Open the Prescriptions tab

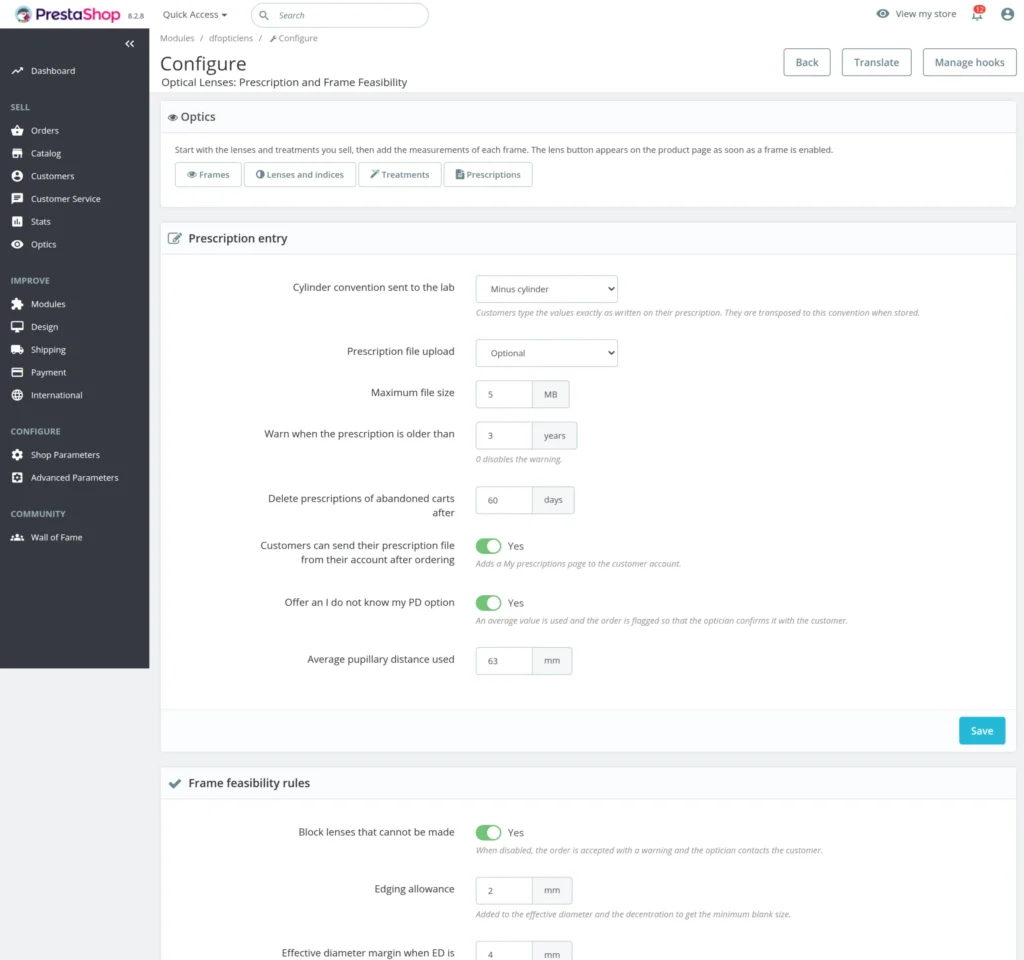point(488,174)
